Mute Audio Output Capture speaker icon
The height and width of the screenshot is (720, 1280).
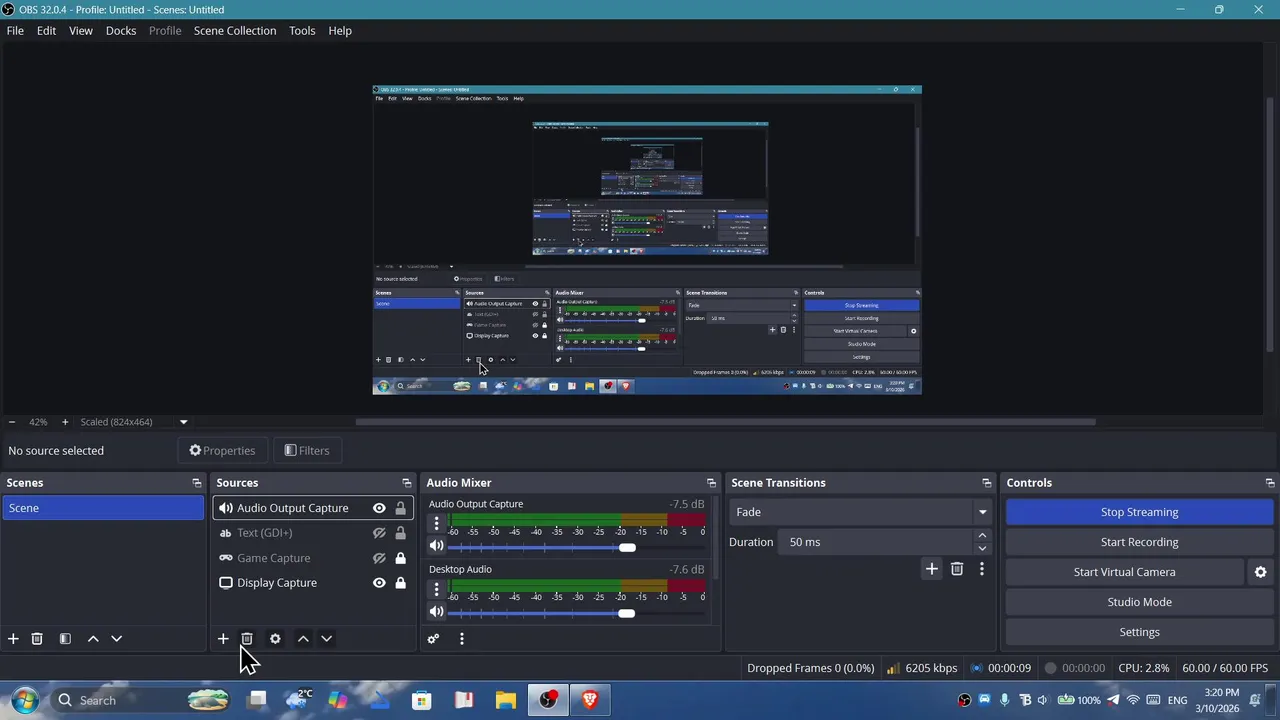pyautogui.click(x=436, y=546)
